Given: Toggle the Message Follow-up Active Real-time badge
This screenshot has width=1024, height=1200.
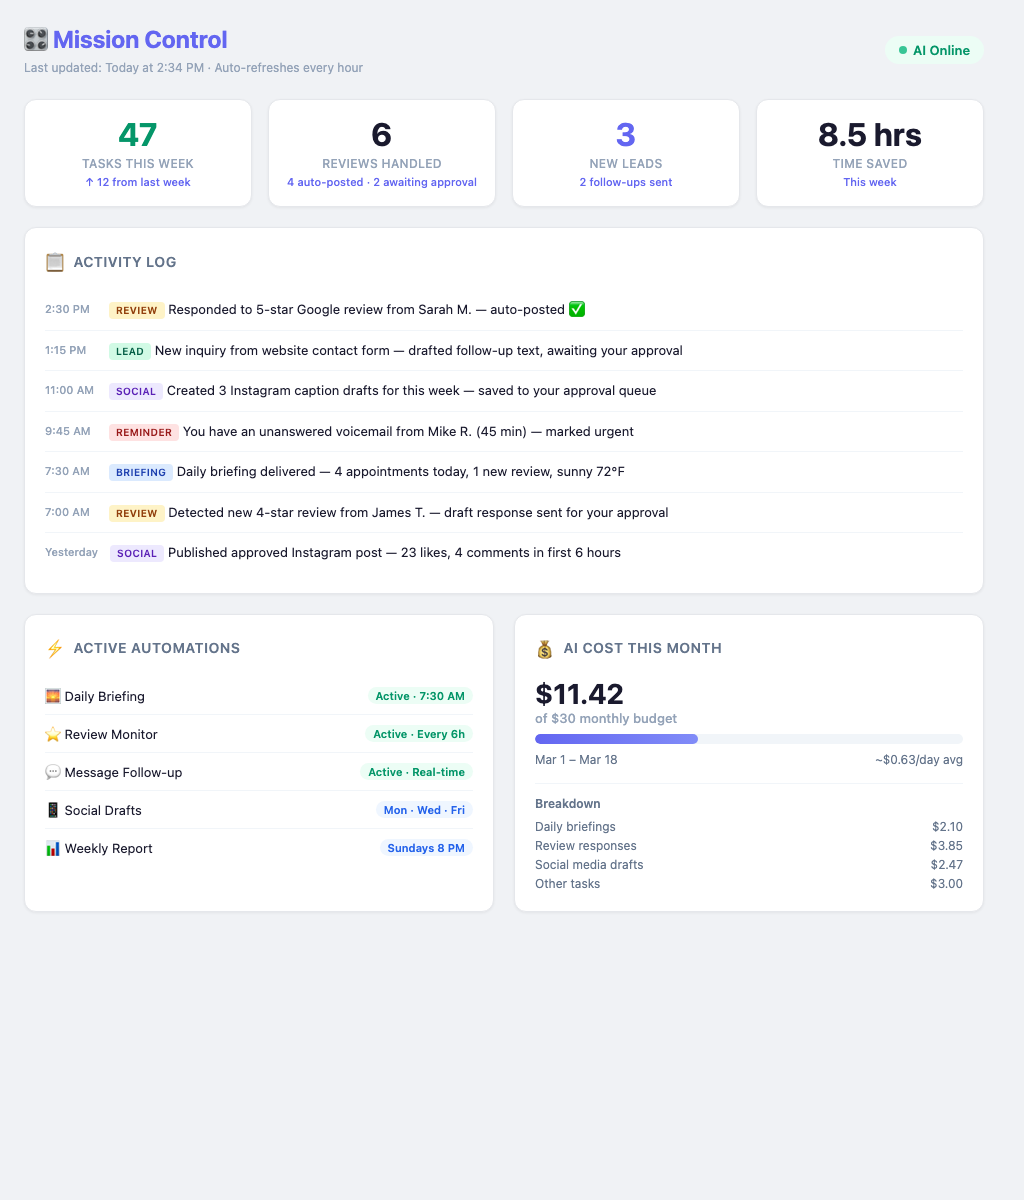Looking at the screenshot, I should pyautogui.click(x=416, y=772).
